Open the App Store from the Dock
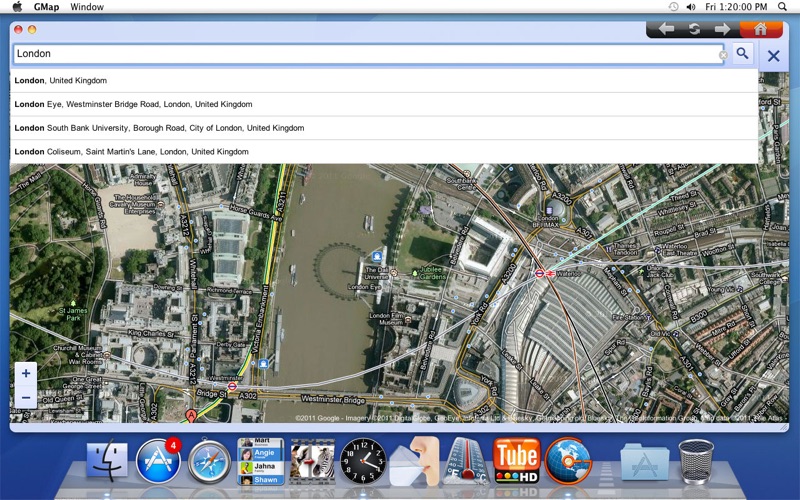800x500 pixels. (158, 460)
